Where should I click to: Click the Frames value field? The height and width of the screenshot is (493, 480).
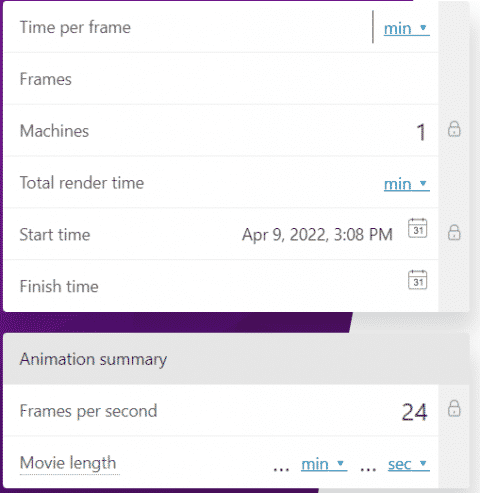pyautogui.click(x=255, y=79)
